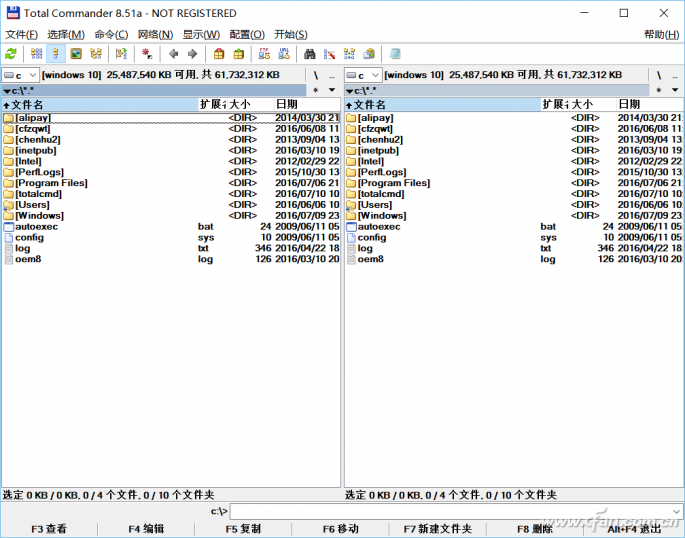The image size is (685, 538).
Task: Open the 开始(S) menu
Action: pos(291,34)
